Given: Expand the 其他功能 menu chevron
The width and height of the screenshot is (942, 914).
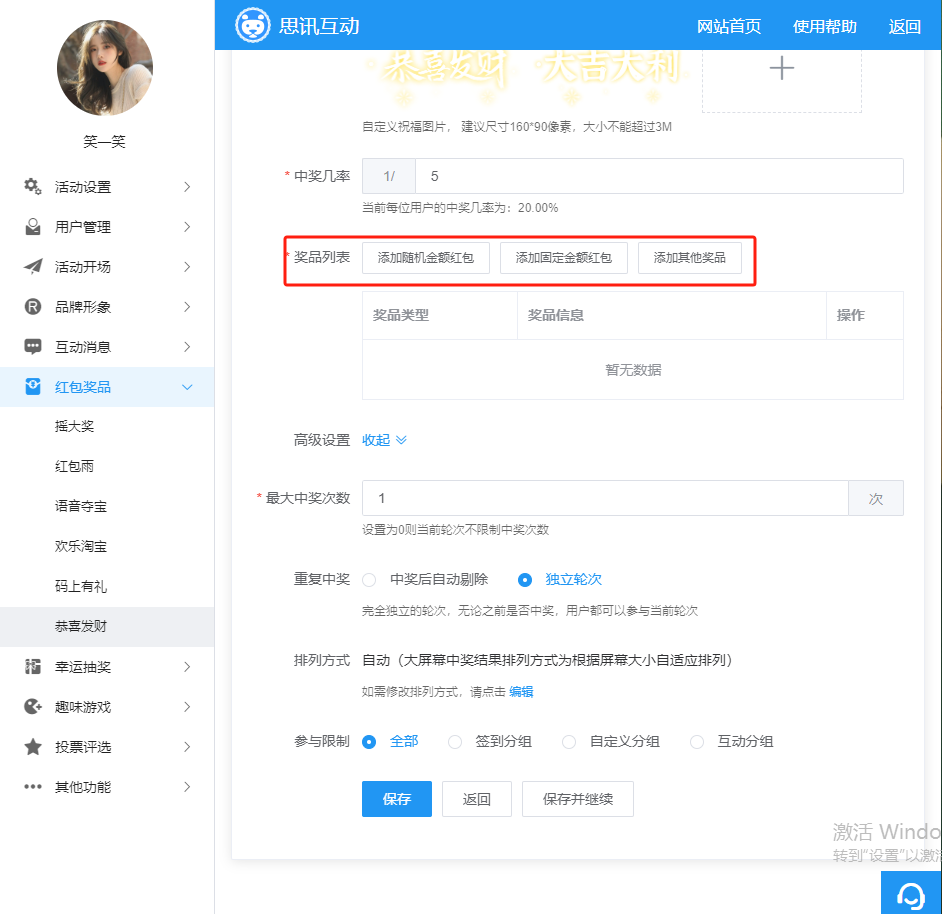Looking at the screenshot, I should point(187,787).
